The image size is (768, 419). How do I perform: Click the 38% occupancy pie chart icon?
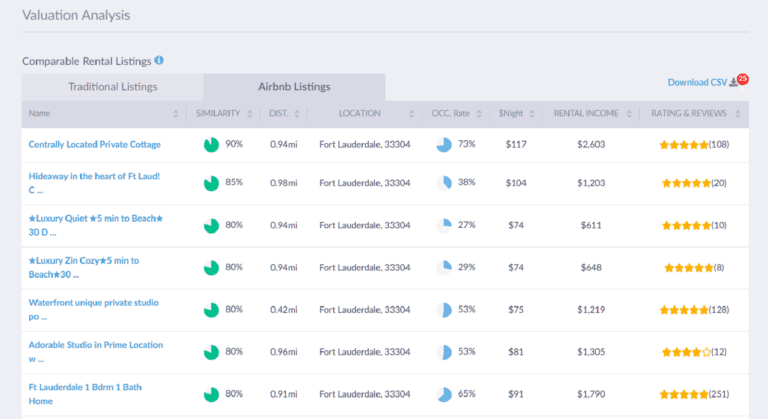[x=444, y=183]
